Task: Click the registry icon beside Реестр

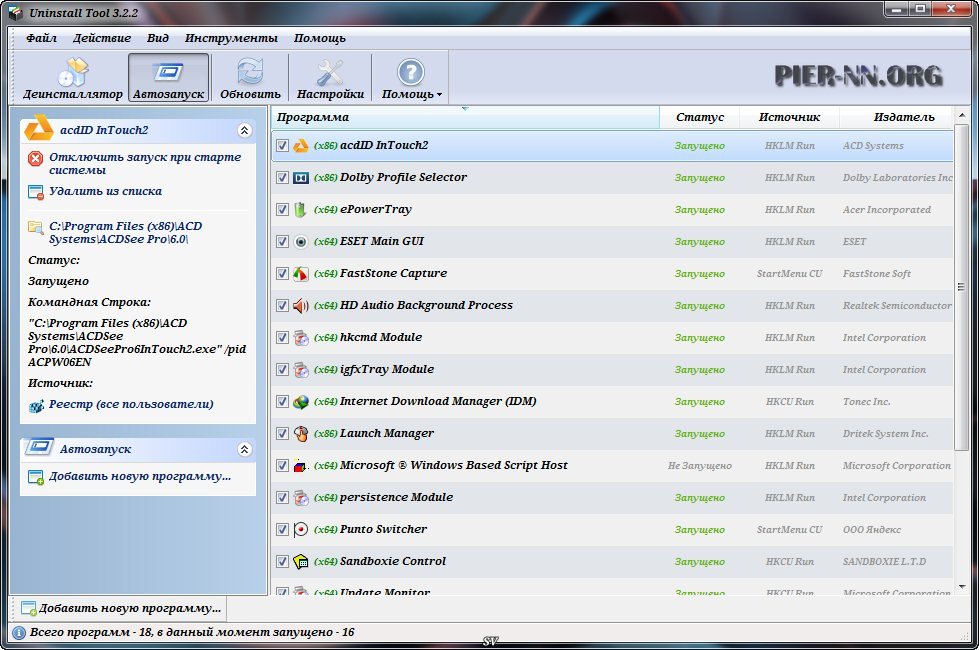Action: [x=36, y=406]
